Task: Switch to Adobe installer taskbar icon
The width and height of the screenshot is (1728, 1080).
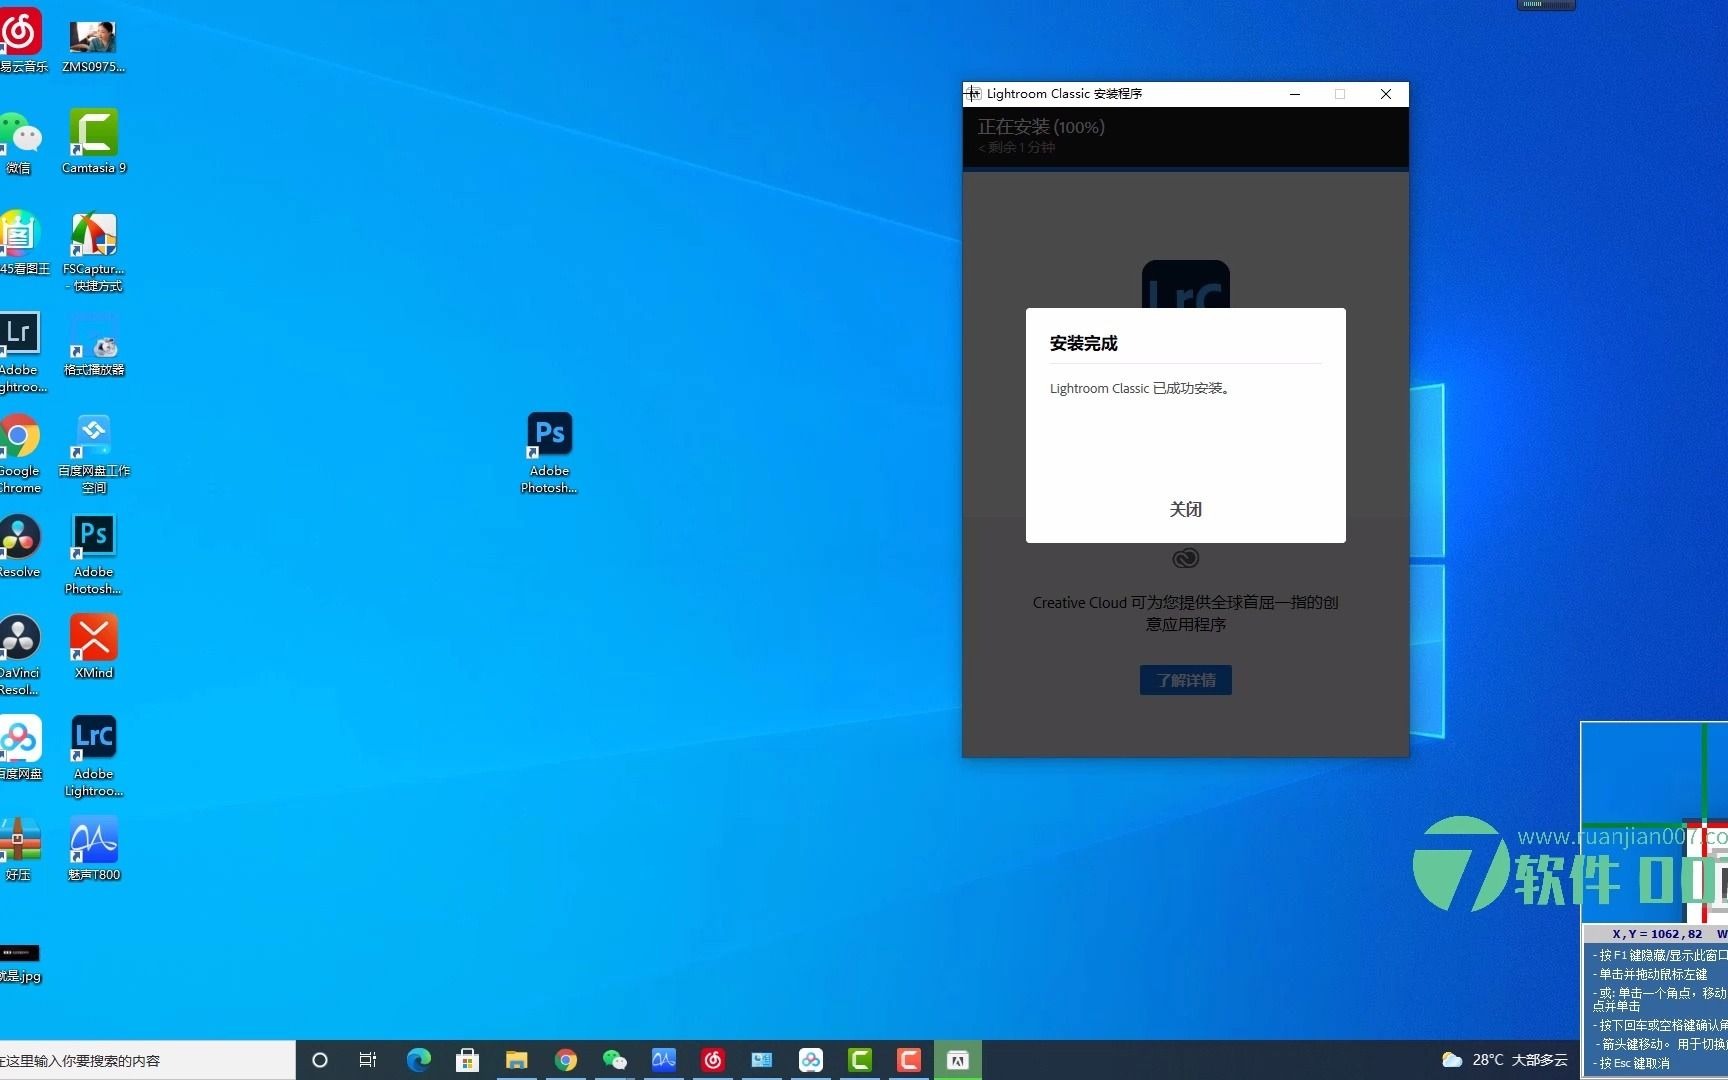Action: point(958,1060)
